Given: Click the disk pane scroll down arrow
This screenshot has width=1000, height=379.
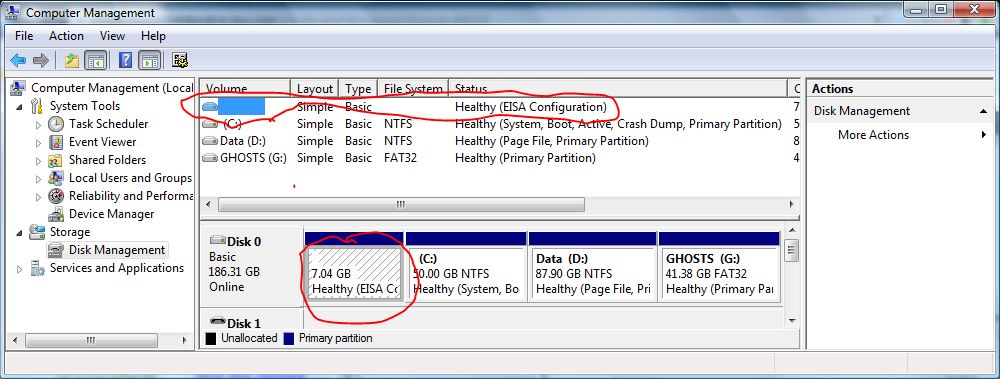Looking at the screenshot, I should pos(791,320).
